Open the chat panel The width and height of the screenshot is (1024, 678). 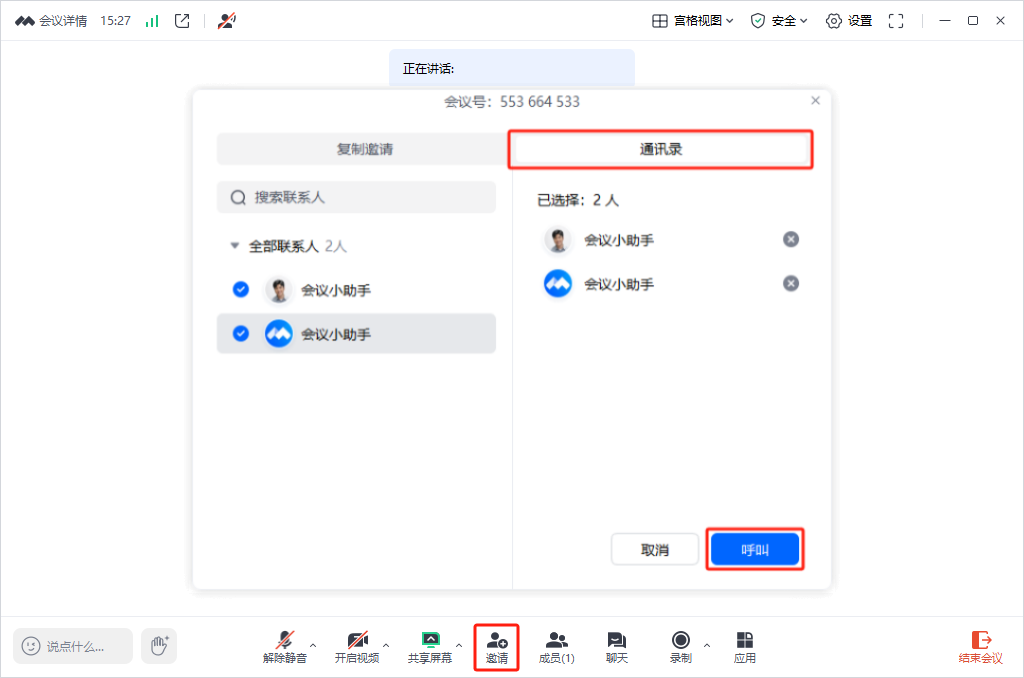click(616, 647)
